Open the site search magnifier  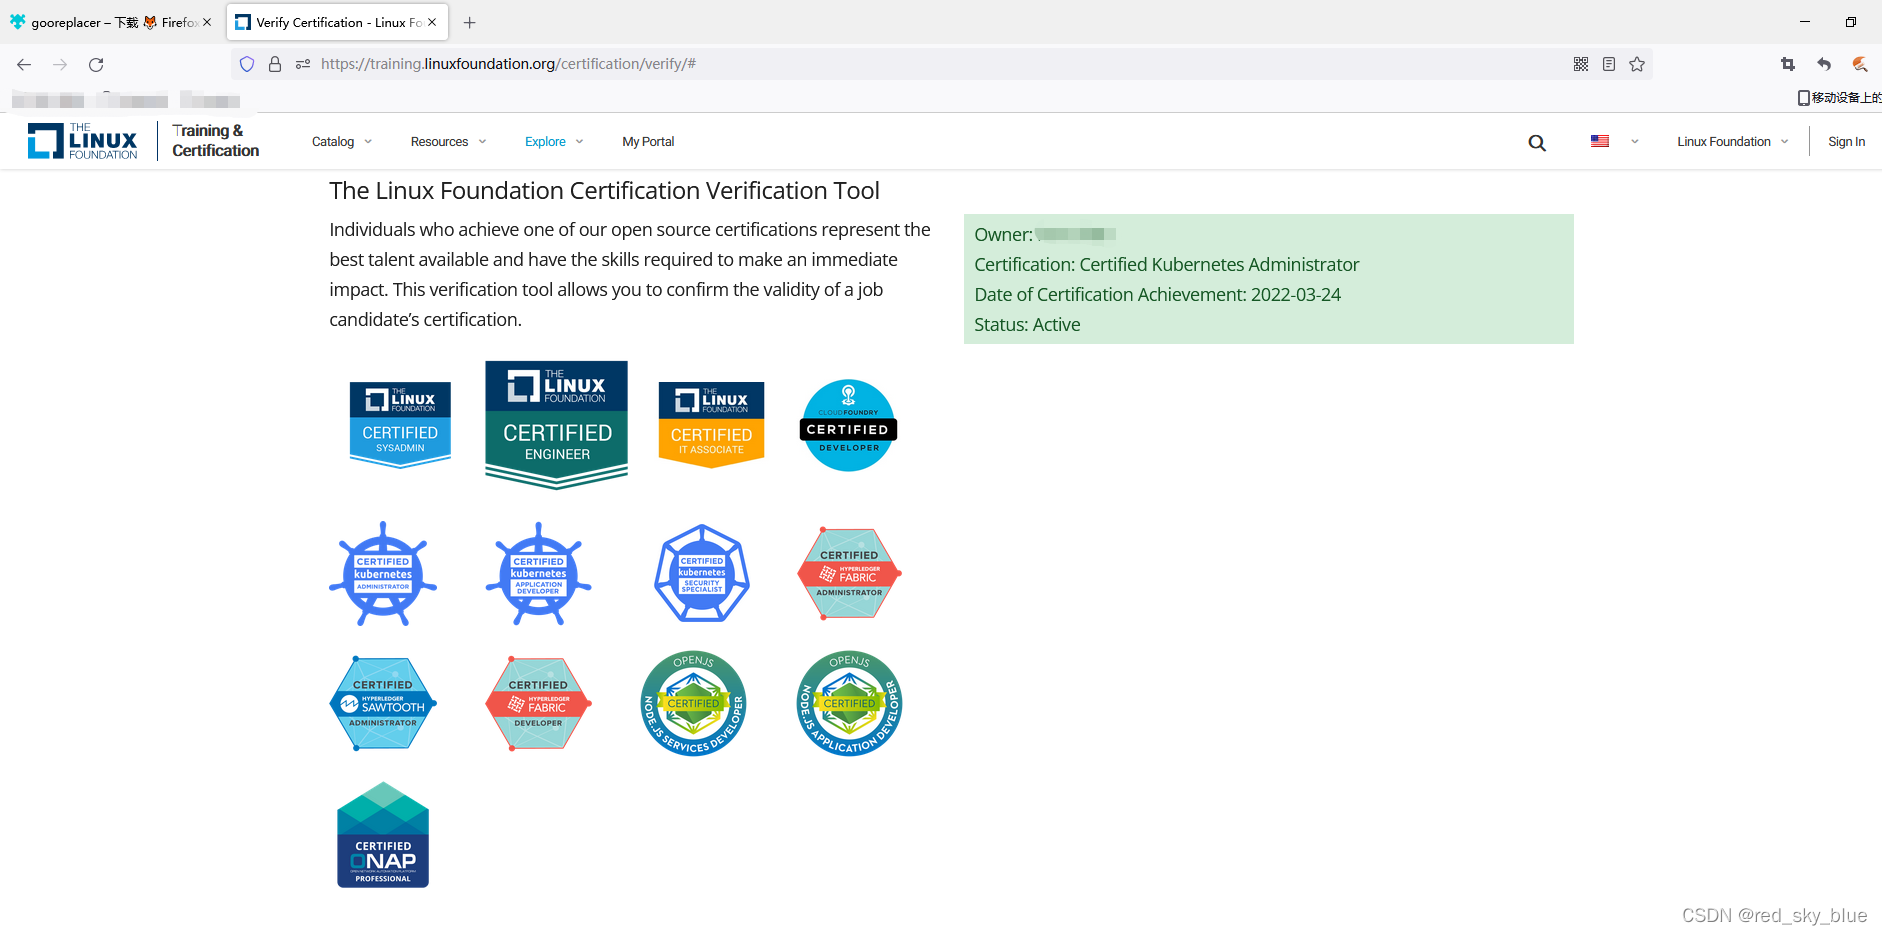[1537, 143]
